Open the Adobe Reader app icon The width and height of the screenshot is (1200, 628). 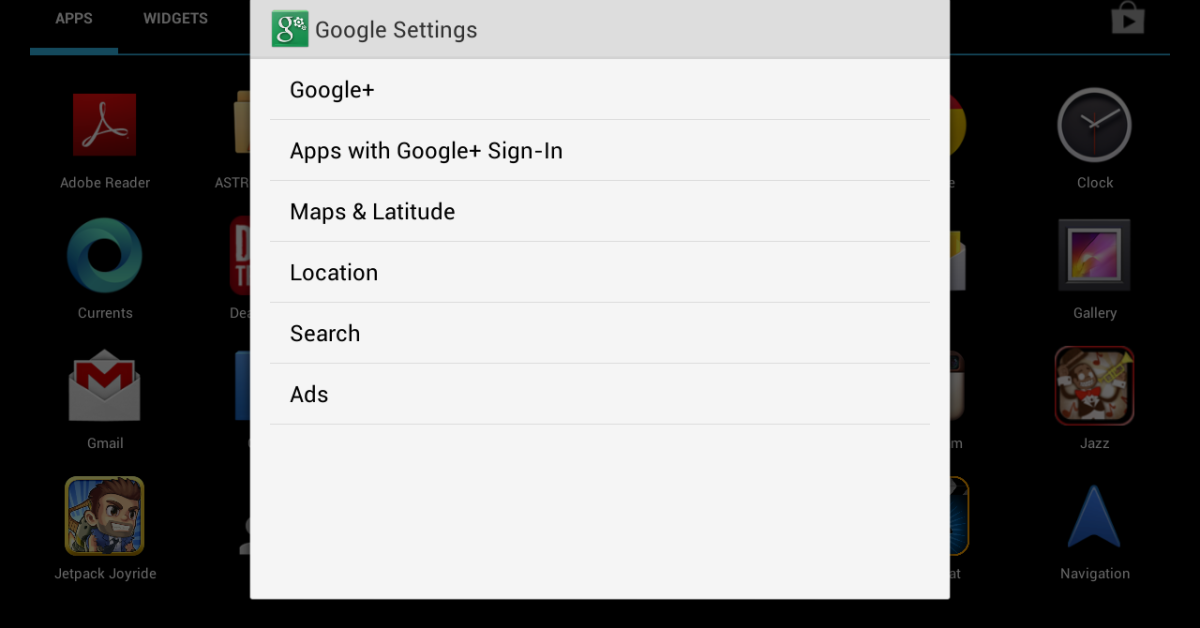pyautogui.click(x=104, y=125)
